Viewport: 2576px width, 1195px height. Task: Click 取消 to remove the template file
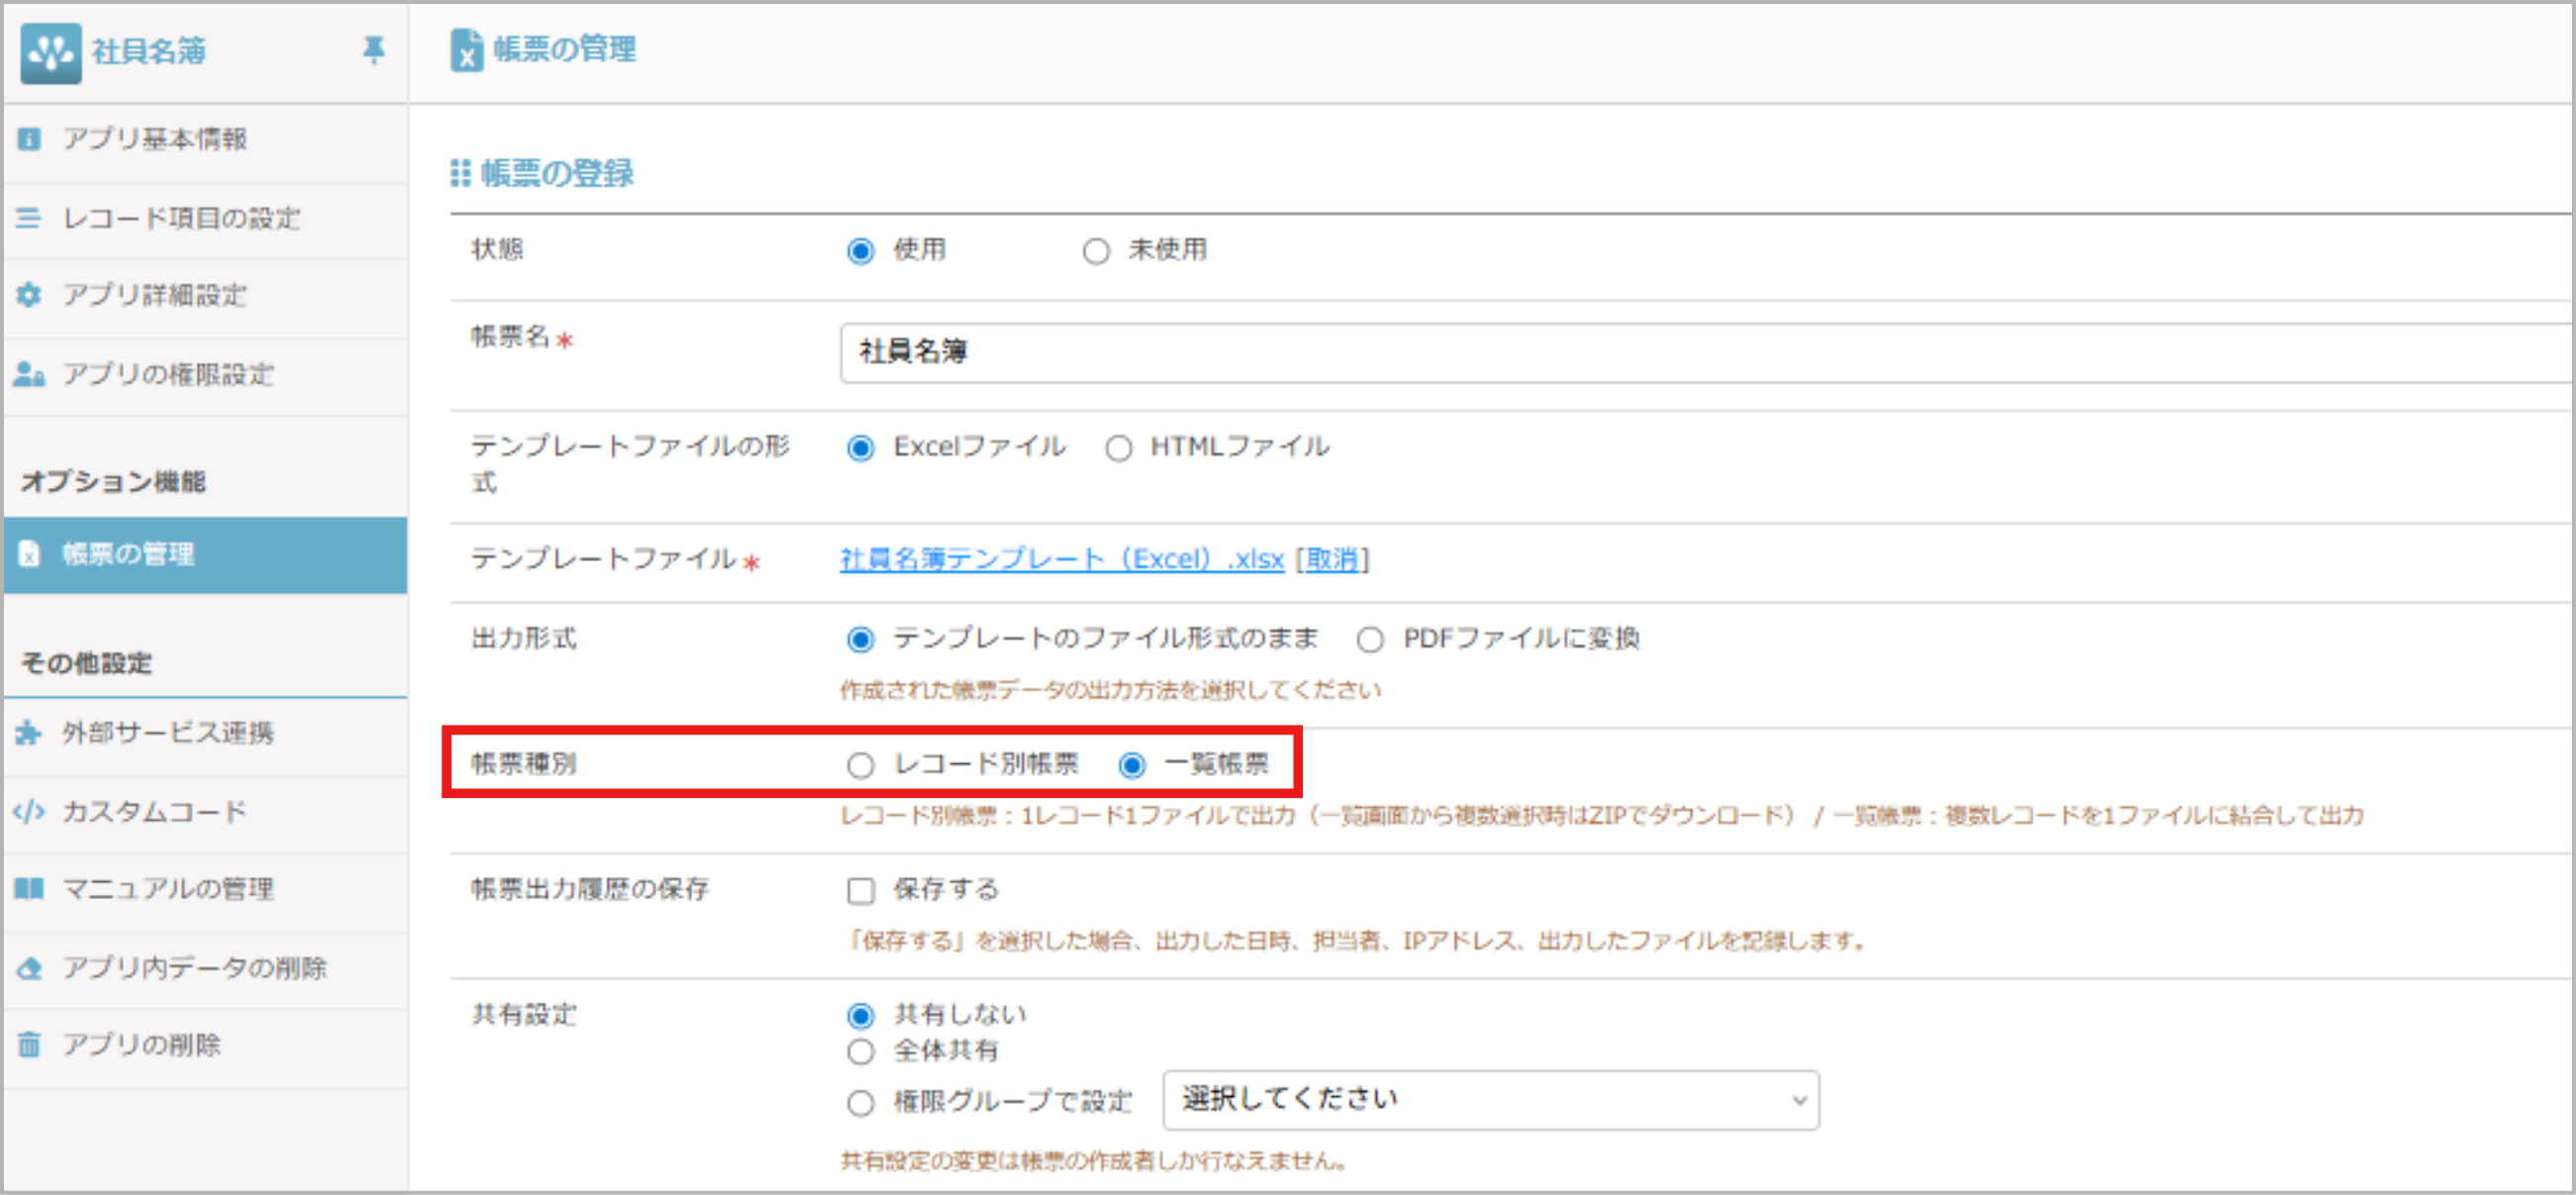(x=1332, y=560)
